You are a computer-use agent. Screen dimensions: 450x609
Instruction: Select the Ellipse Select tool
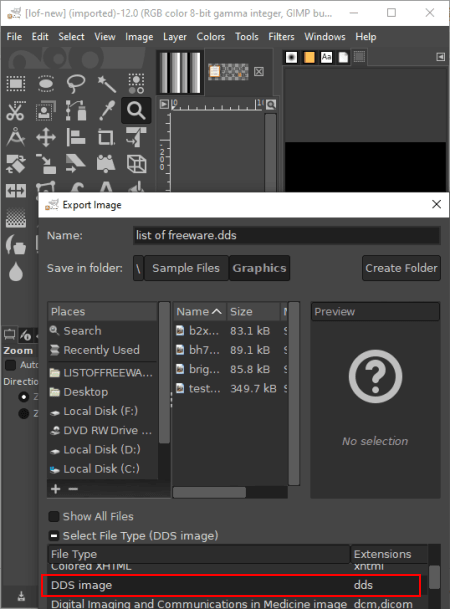pyautogui.click(x=46, y=84)
